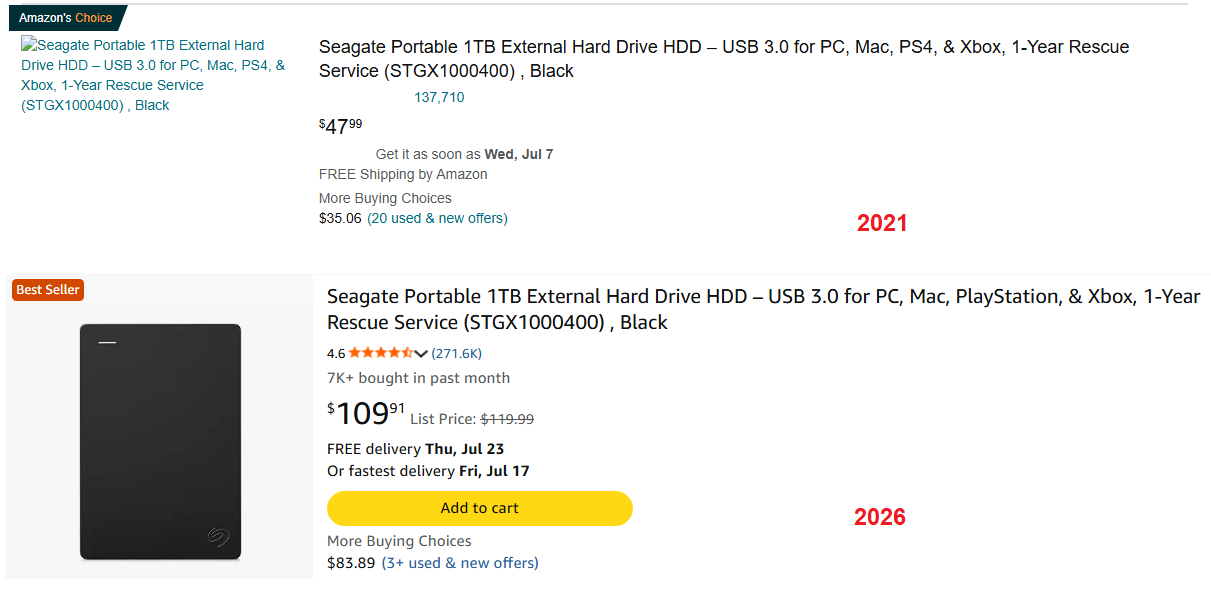Click the struck-through $119.99 list price
1211x592 pixels.
(507, 420)
